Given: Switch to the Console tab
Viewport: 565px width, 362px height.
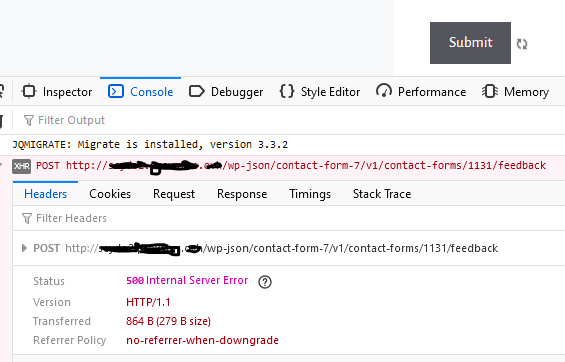Looking at the screenshot, I should [141, 92].
